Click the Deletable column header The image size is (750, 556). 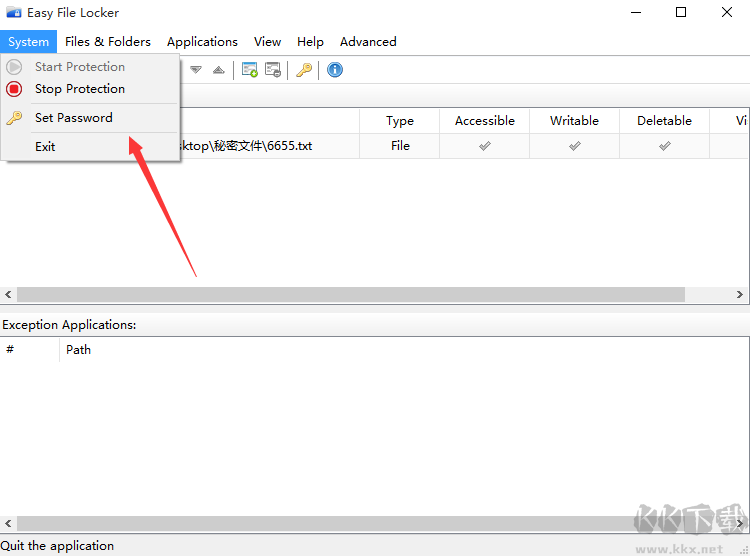664,121
